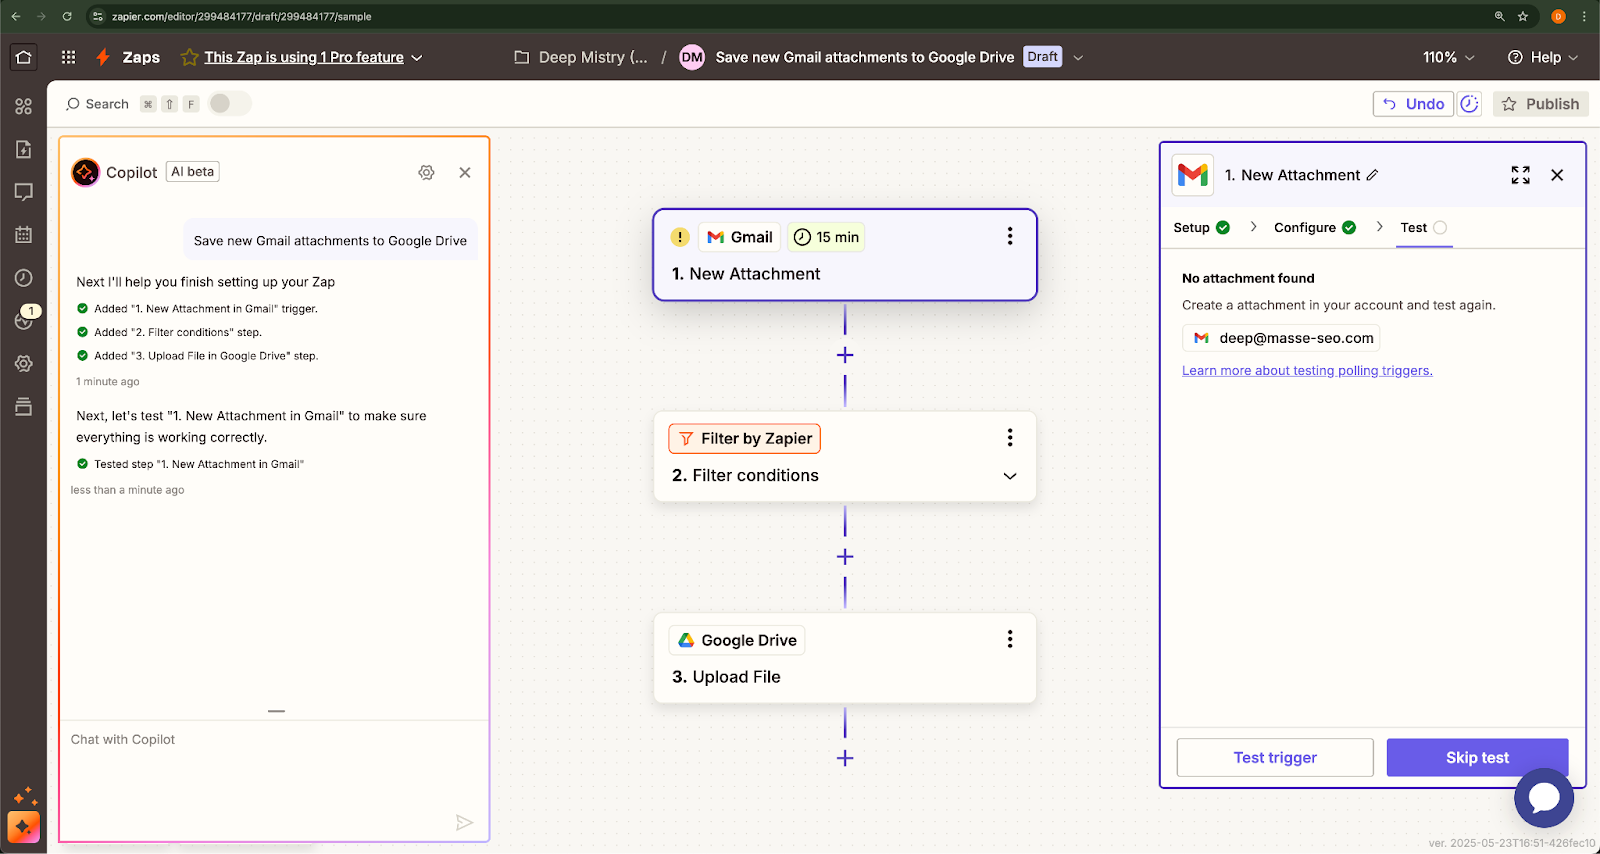Open the comments icon in left sidebar

pos(24,192)
